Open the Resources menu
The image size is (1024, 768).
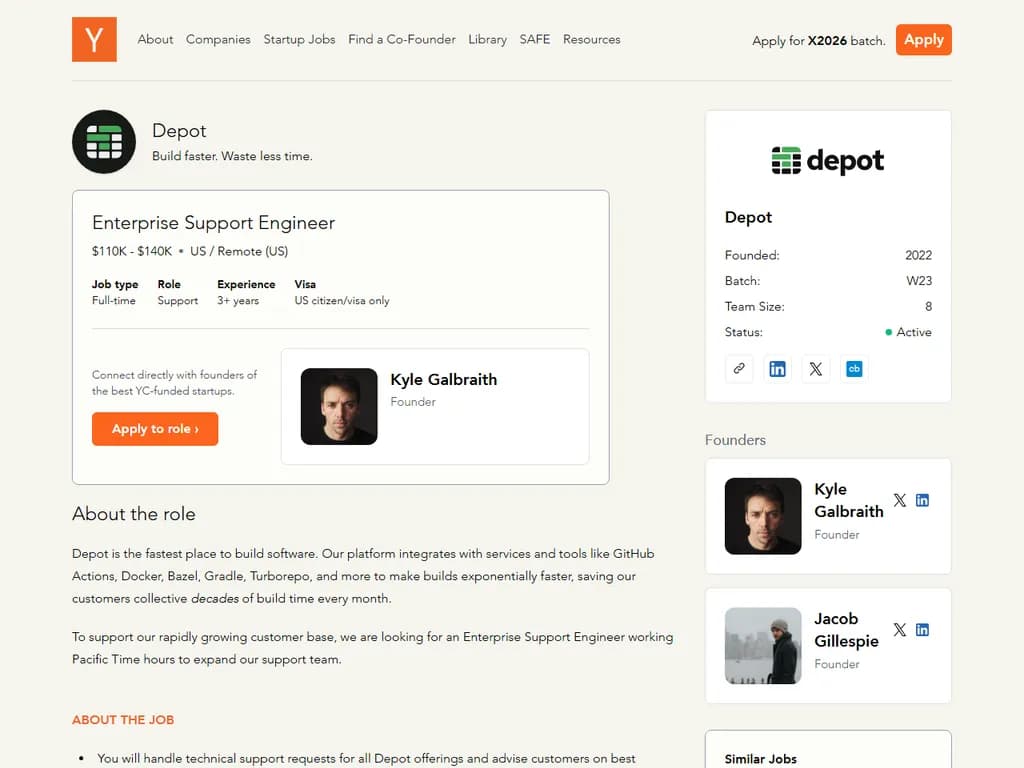(591, 40)
